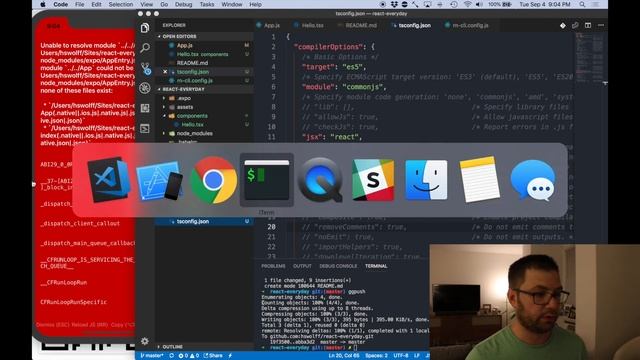This screenshot has width=640, height=360.
Task: Select Visual Studio Code in the app switcher
Action: click(x=108, y=180)
